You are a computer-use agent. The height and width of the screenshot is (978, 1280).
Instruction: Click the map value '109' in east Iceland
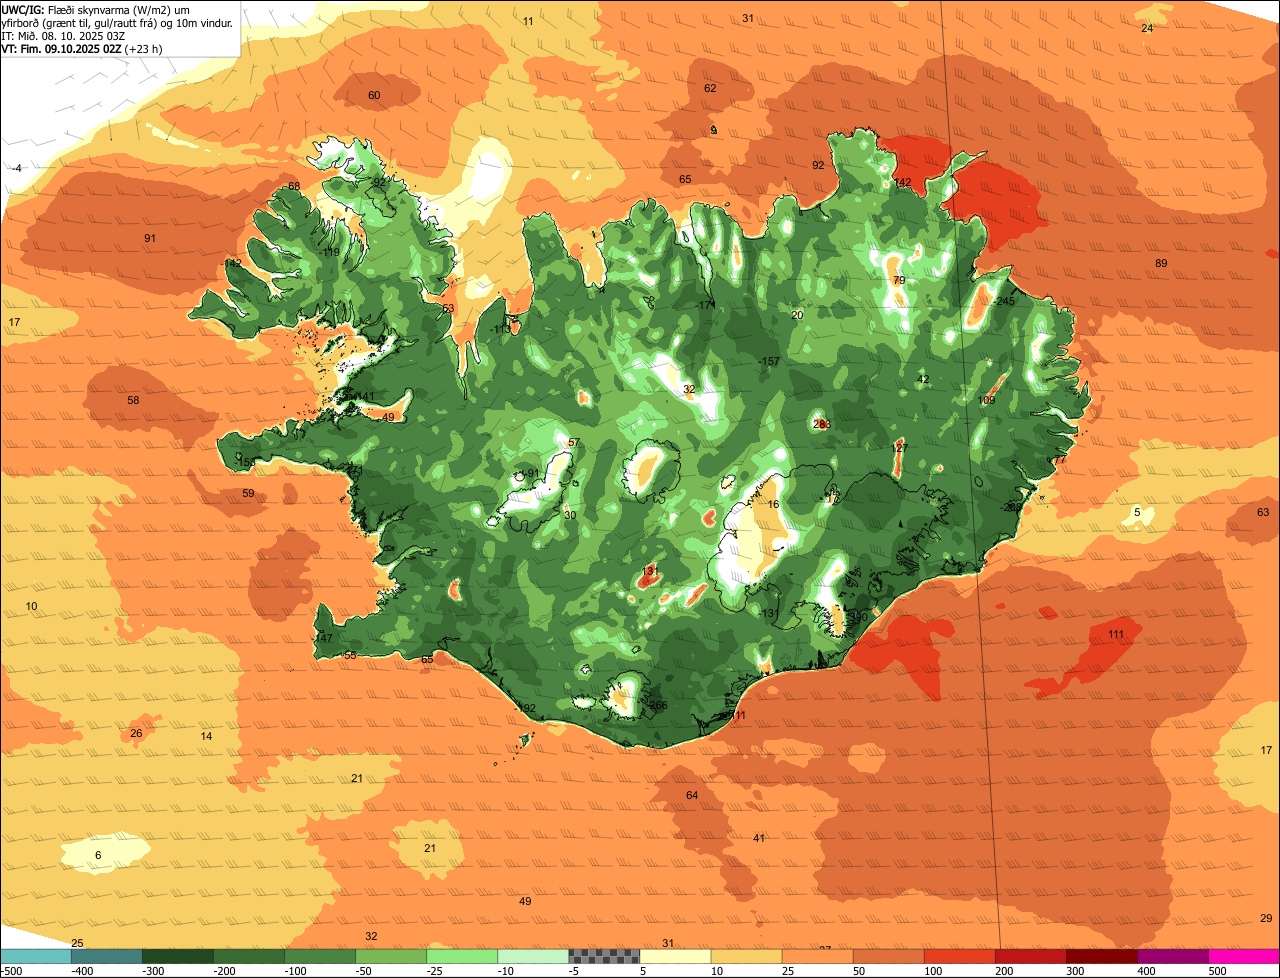tap(987, 400)
